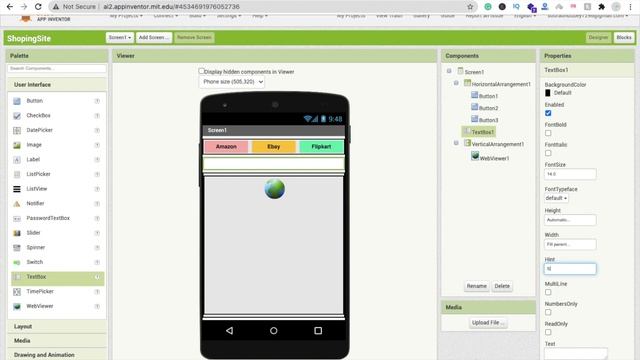This screenshot has height=360, width=640.
Task: Tap the phone preview home circle icon
Action: click(x=273, y=331)
